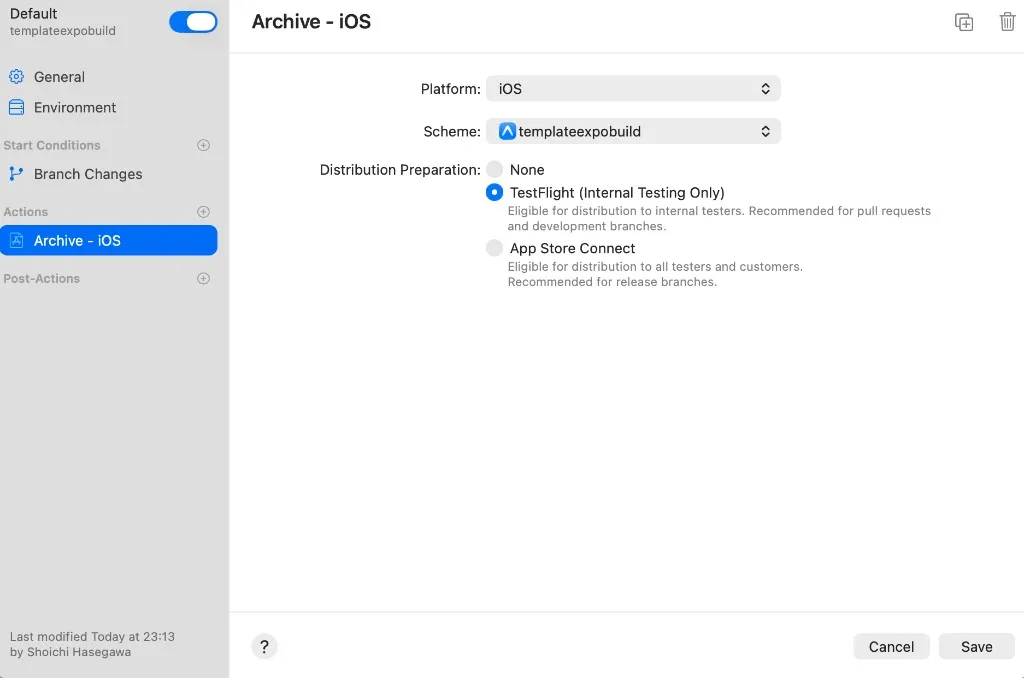Click the Archive - iOS title heading
The height and width of the screenshot is (678, 1024).
(311, 22)
